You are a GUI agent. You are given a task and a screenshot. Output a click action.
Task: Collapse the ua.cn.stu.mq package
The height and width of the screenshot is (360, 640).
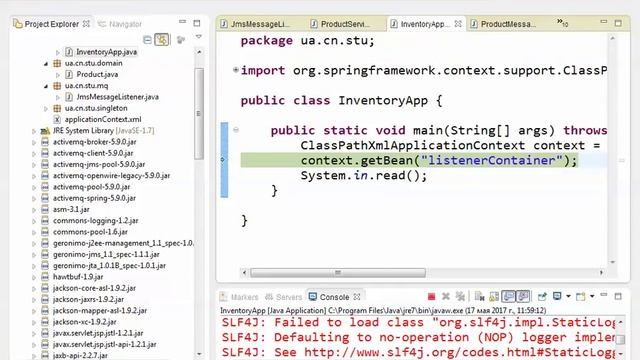pos(46,86)
